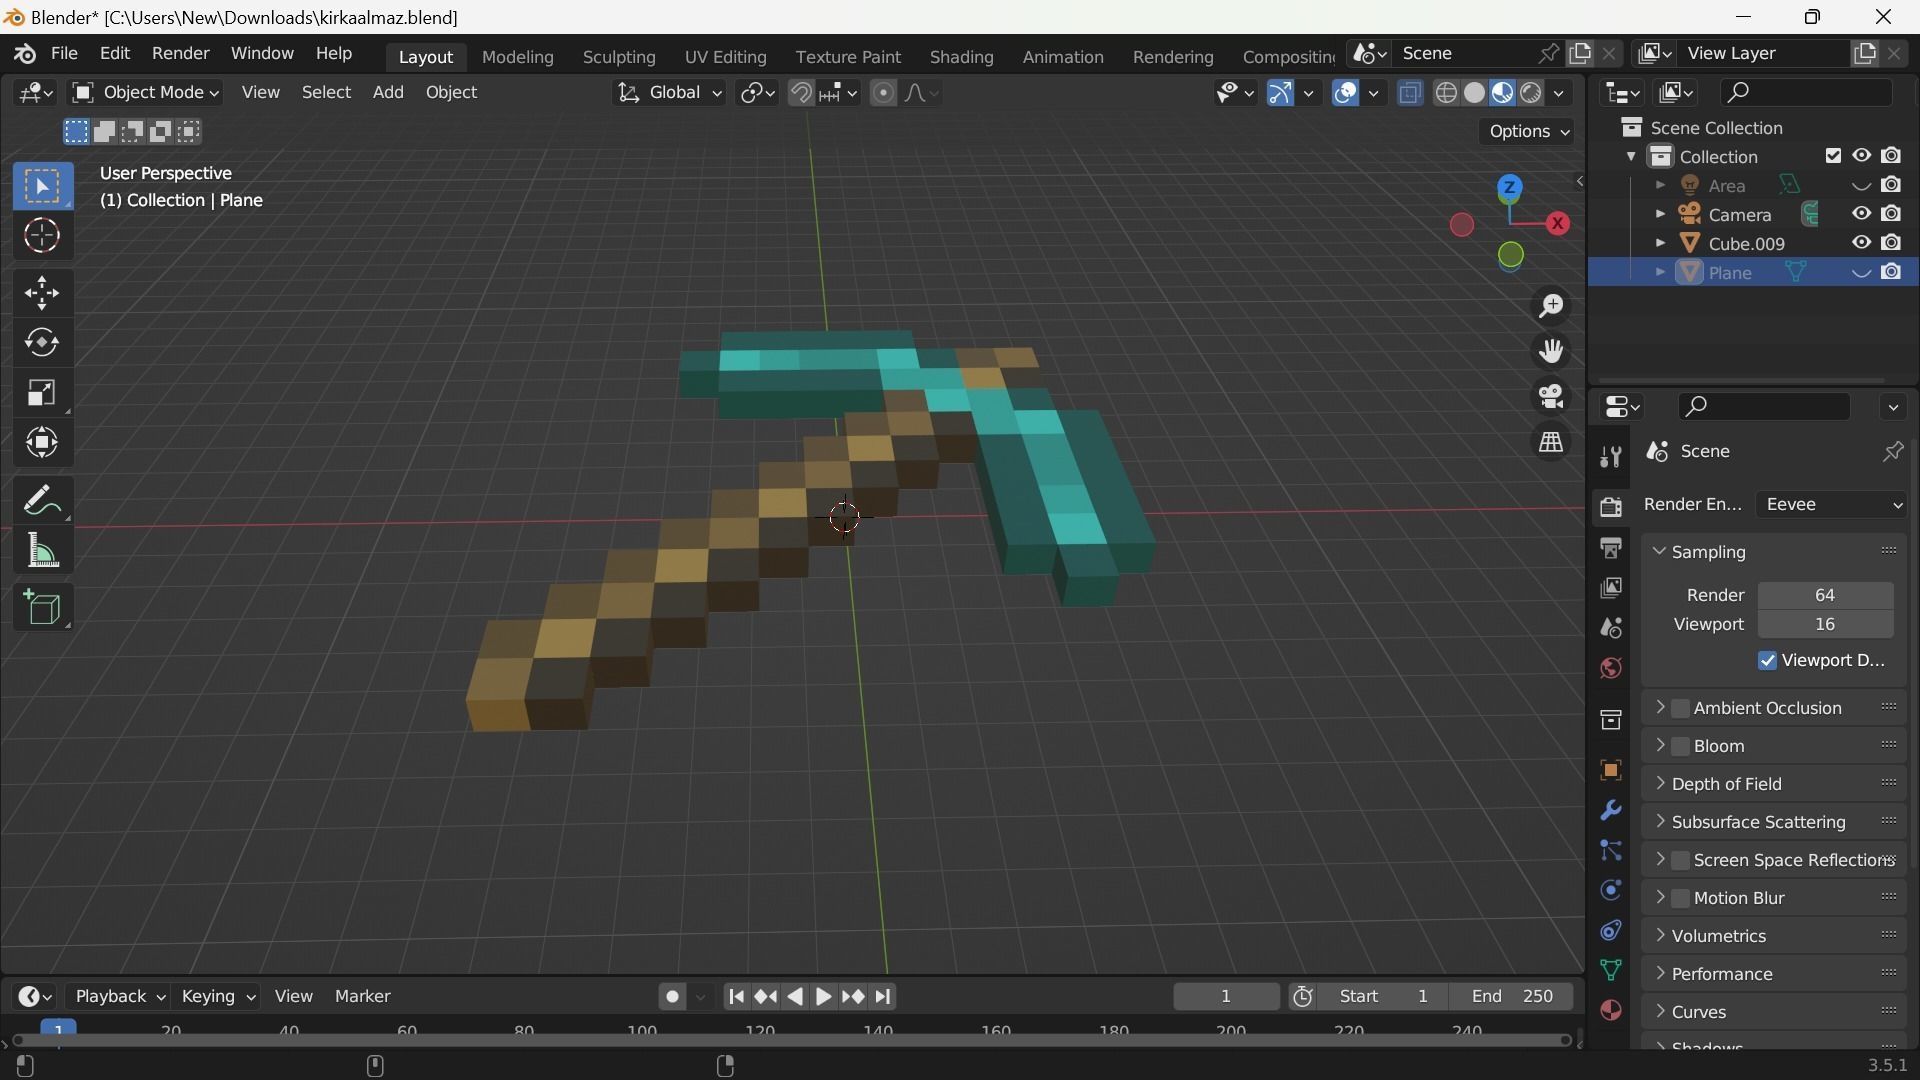The width and height of the screenshot is (1920, 1080).
Task: Choose the Measure ruler tool
Action: 42,551
